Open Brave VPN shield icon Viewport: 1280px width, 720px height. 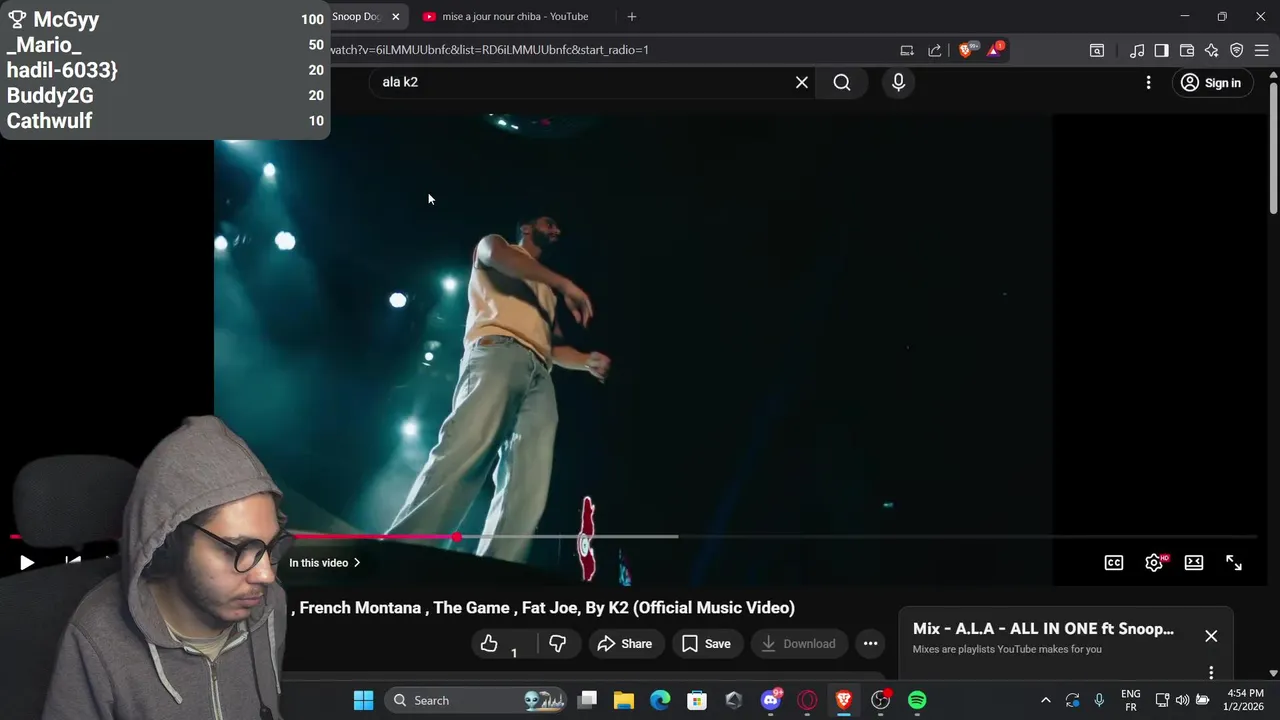(1237, 50)
